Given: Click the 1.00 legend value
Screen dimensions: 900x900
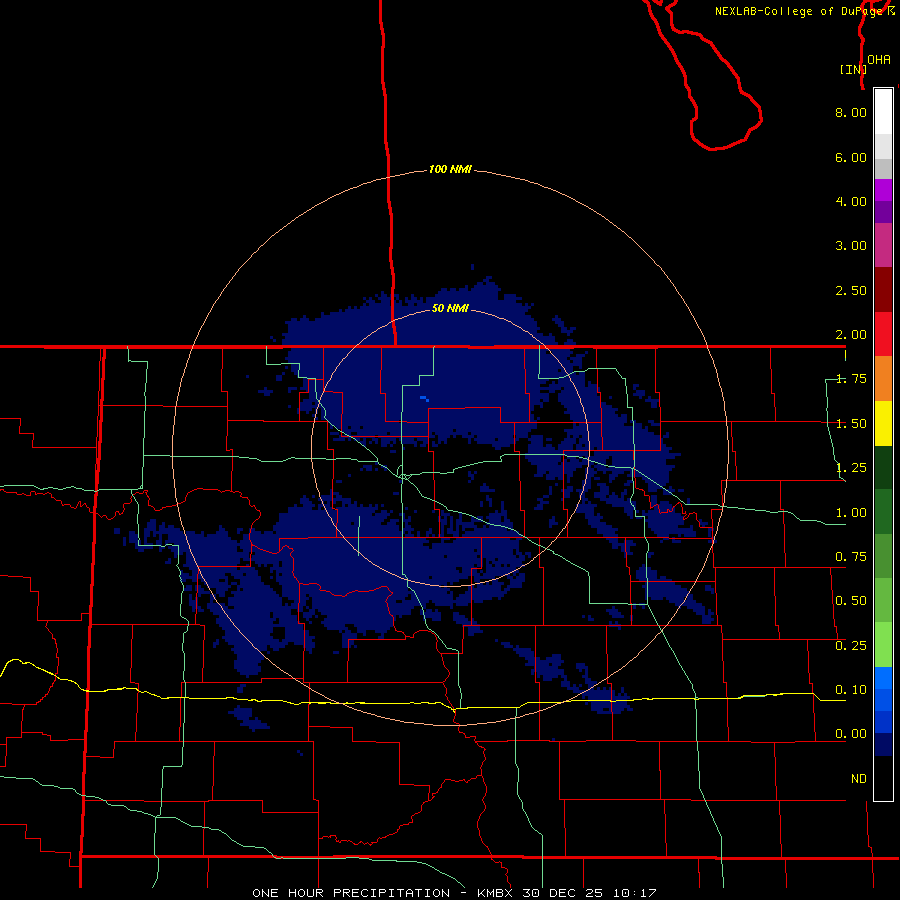Looking at the screenshot, I should coord(851,513).
